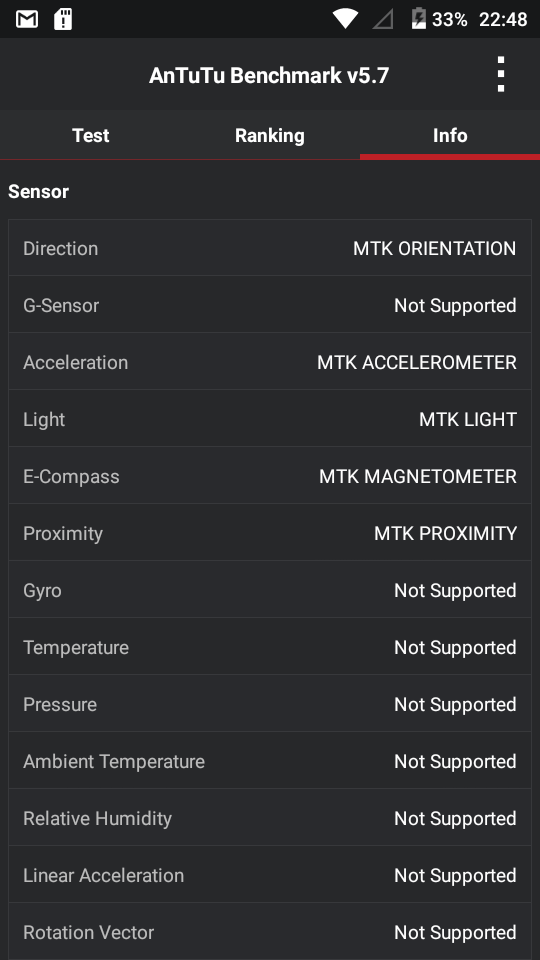The height and width of the screenshot is (960, 540).
Task: Tap the SD card notification icon
Action: pos(63,20)
